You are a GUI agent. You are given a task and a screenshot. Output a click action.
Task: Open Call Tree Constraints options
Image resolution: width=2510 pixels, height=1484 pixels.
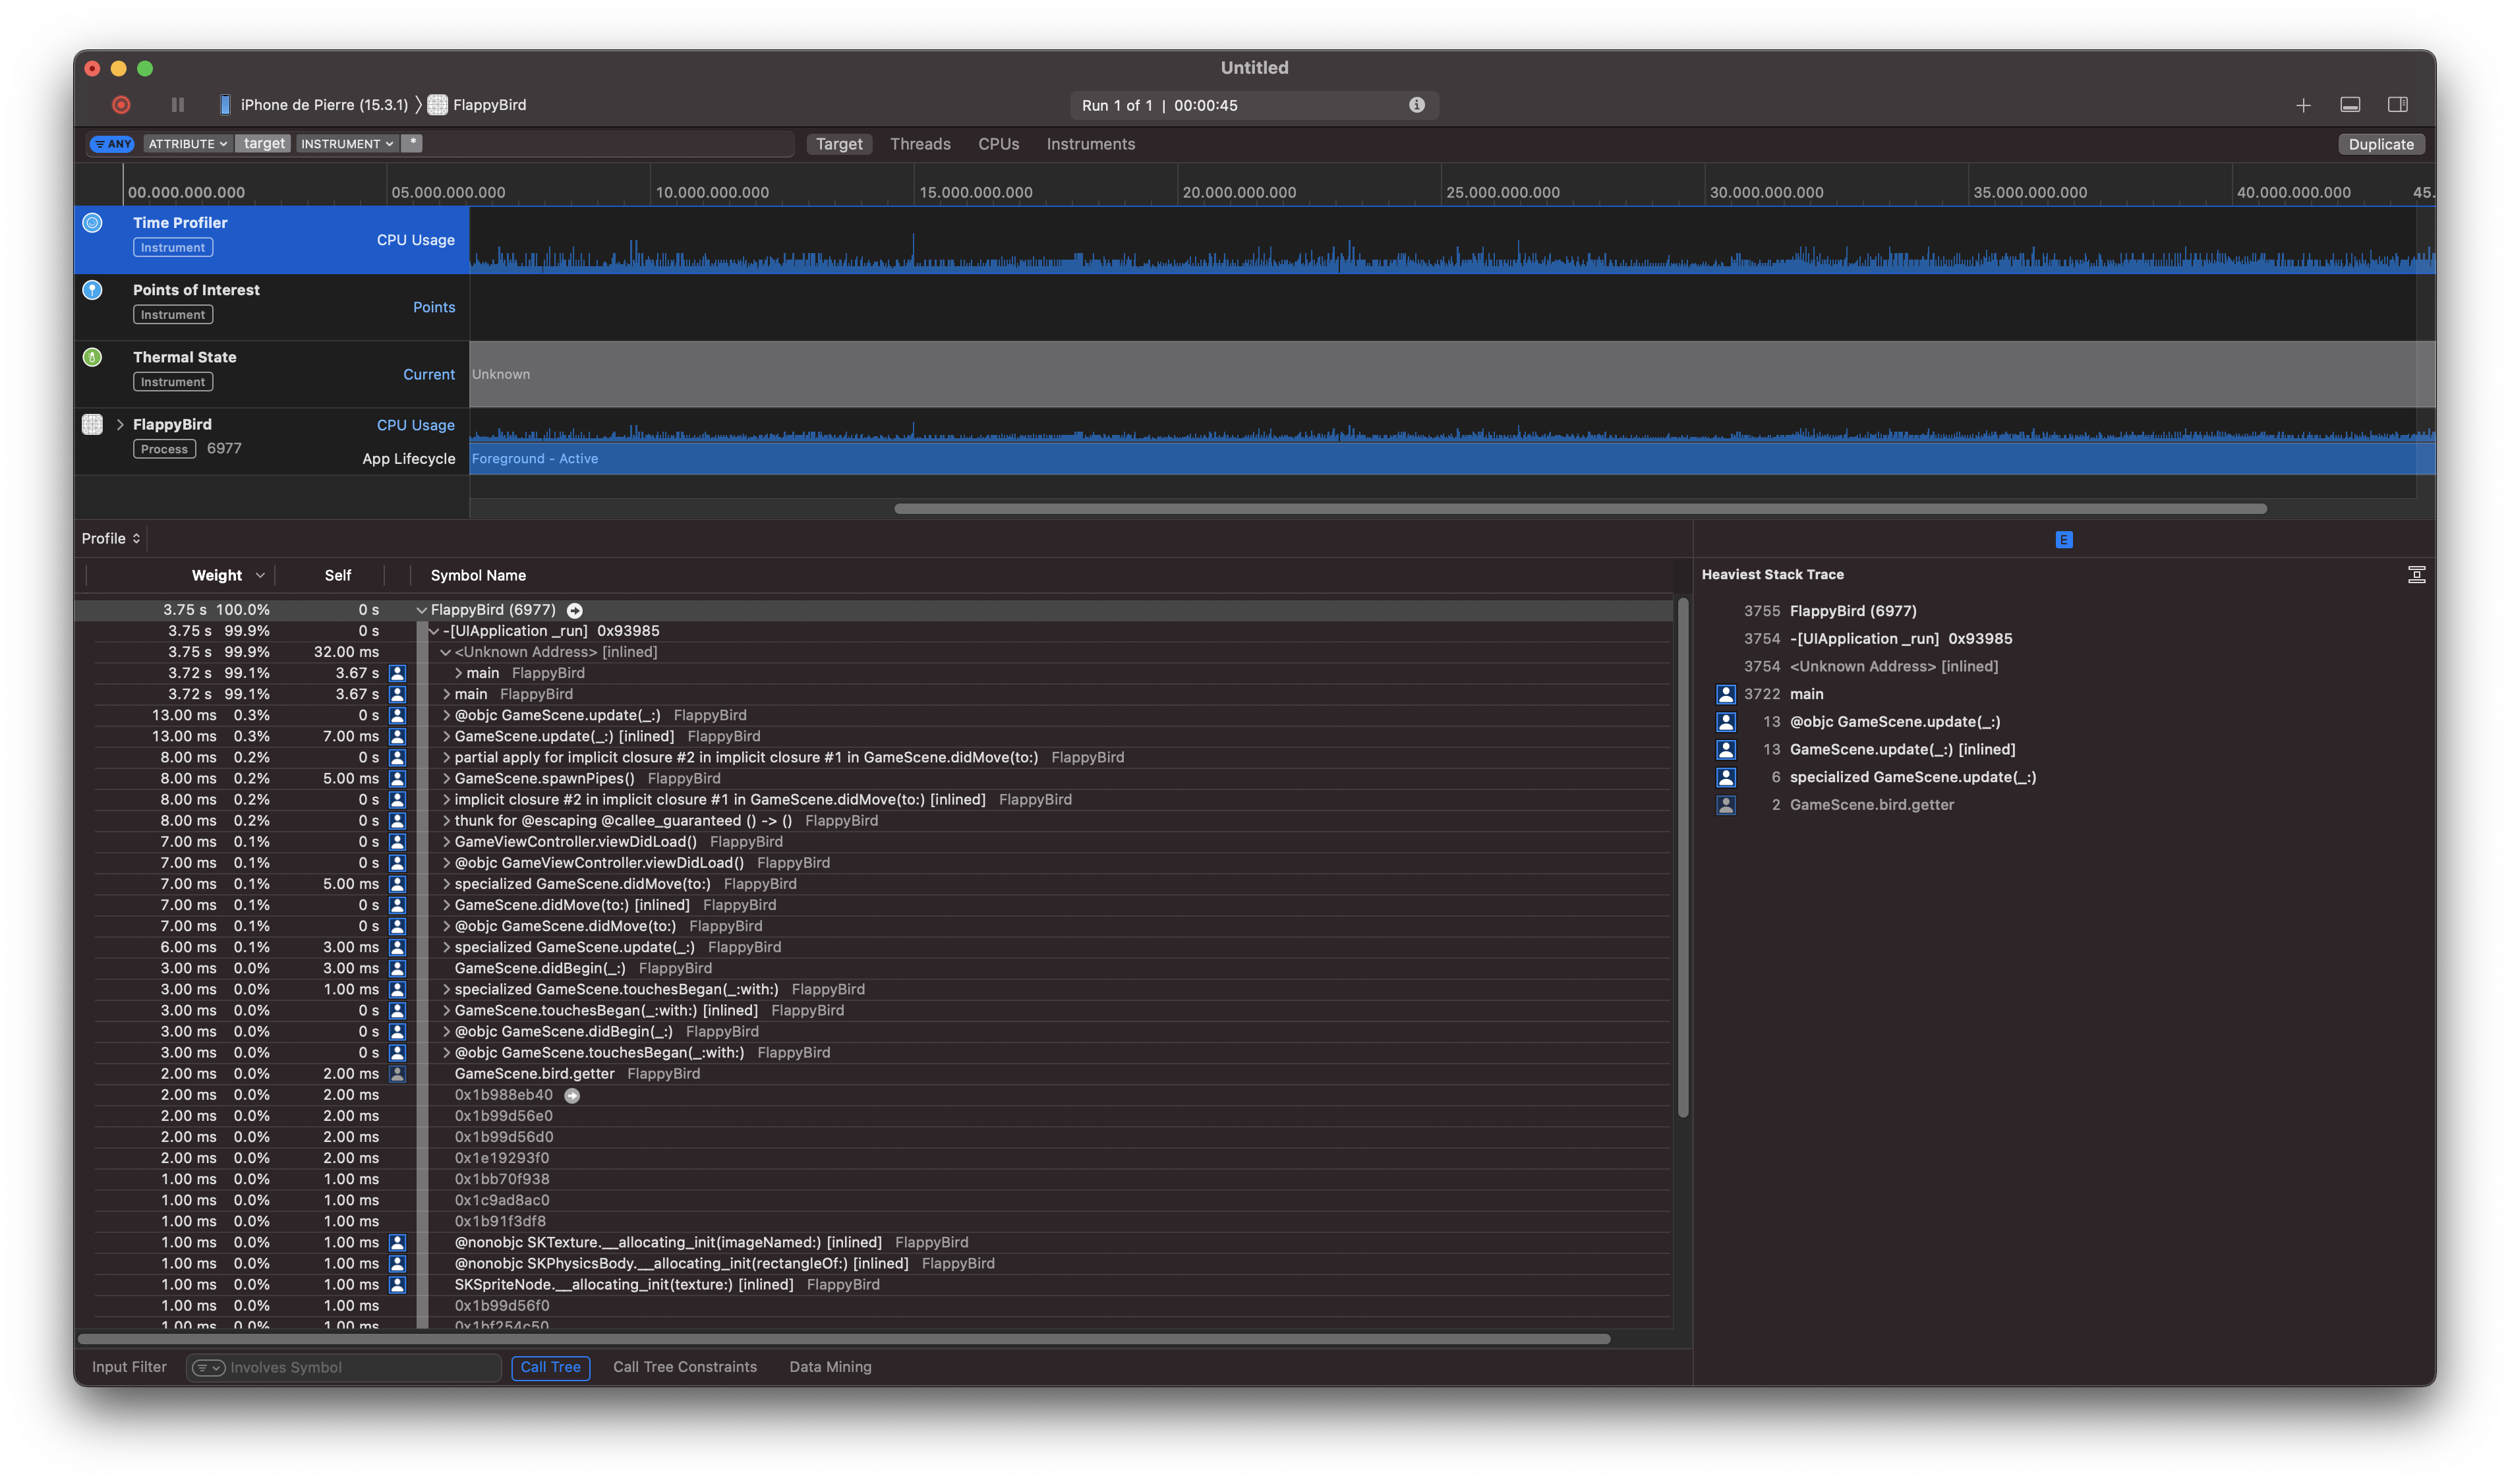tap(684, 1367)
